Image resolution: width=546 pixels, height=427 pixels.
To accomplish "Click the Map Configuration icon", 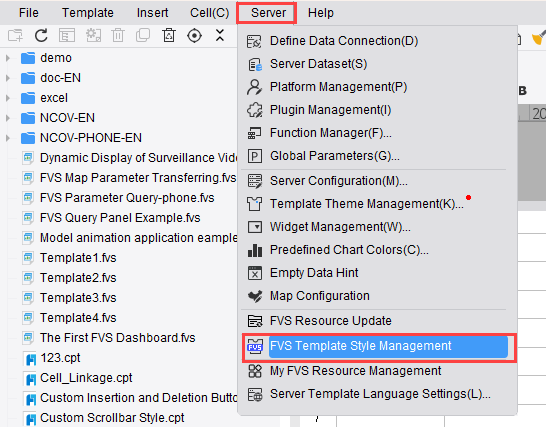I will [255, 296].
